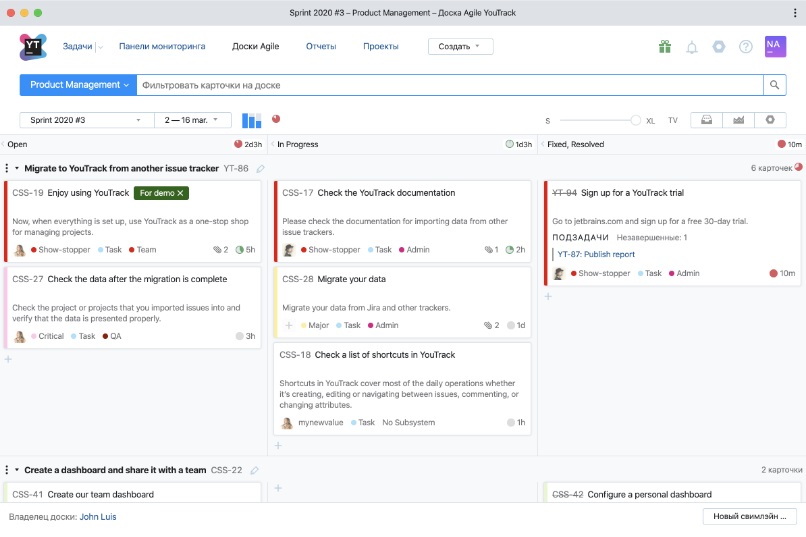Viewport: 806px width, 537px height.
Task: Open the notifications bell
Action: (x=692, y=47)
